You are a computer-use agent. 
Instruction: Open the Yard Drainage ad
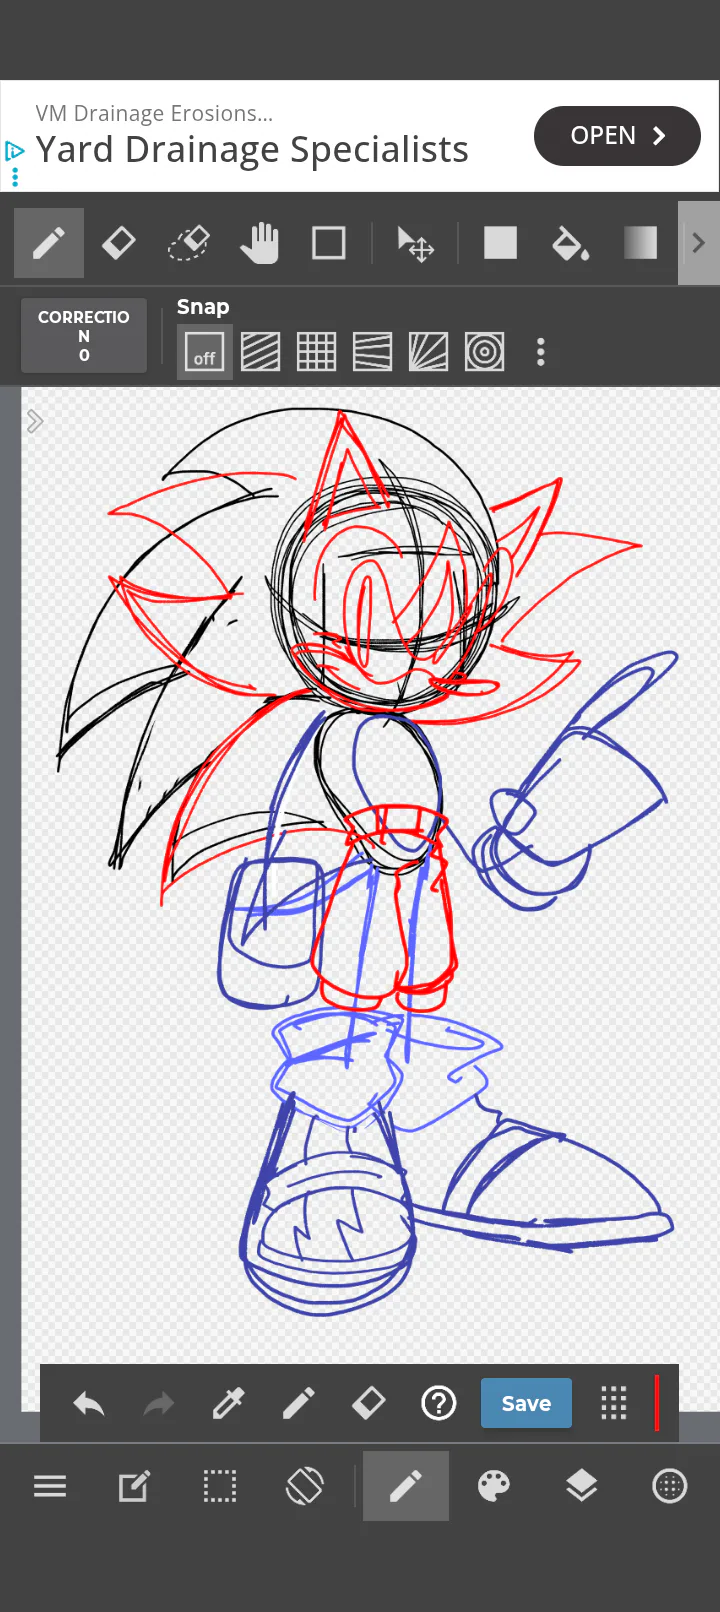(x=617, y=136)
